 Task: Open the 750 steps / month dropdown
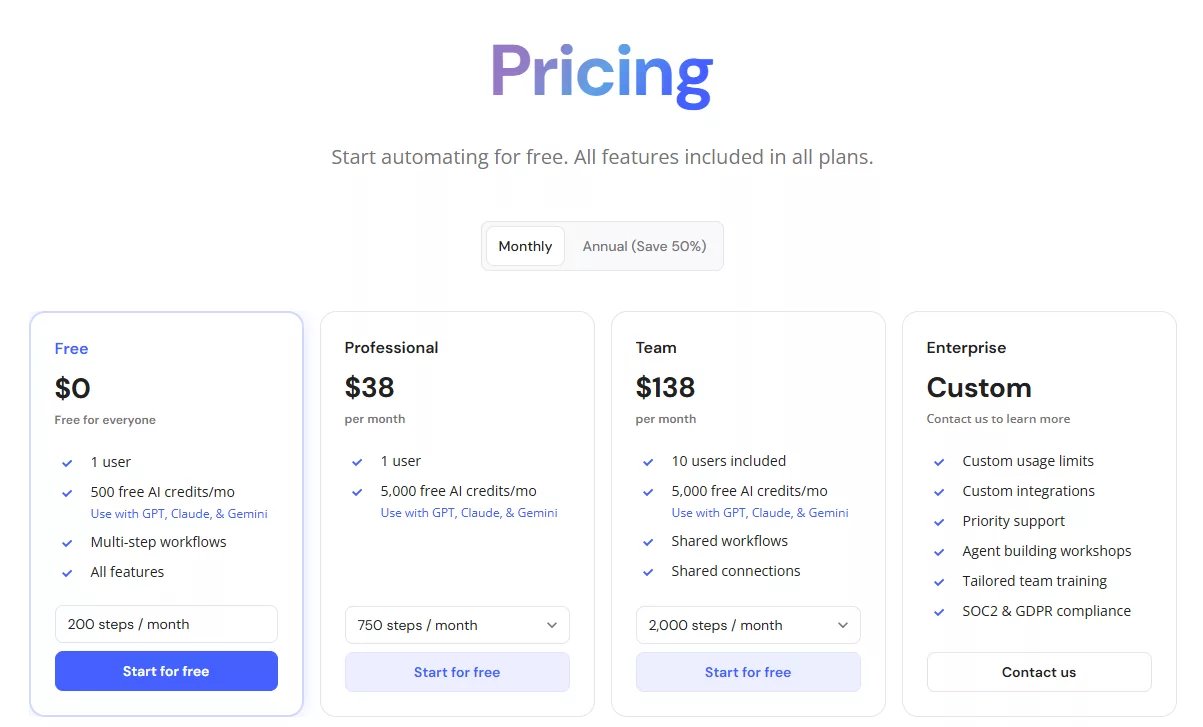(x=457, y=625)
